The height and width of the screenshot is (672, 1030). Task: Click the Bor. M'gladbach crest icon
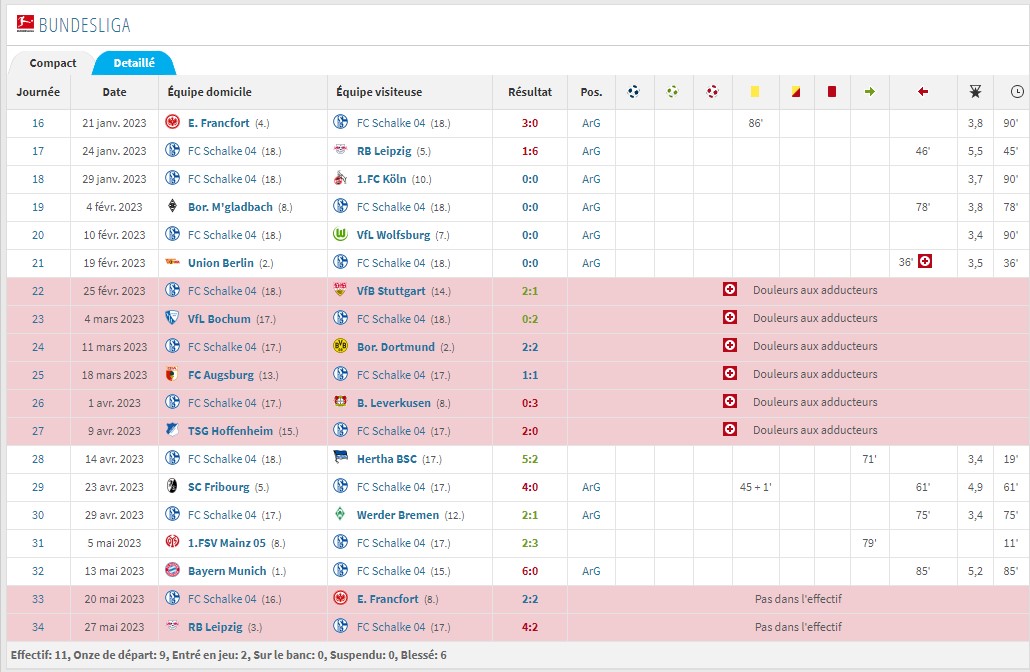pyautogui.click(x=173, y=206)
